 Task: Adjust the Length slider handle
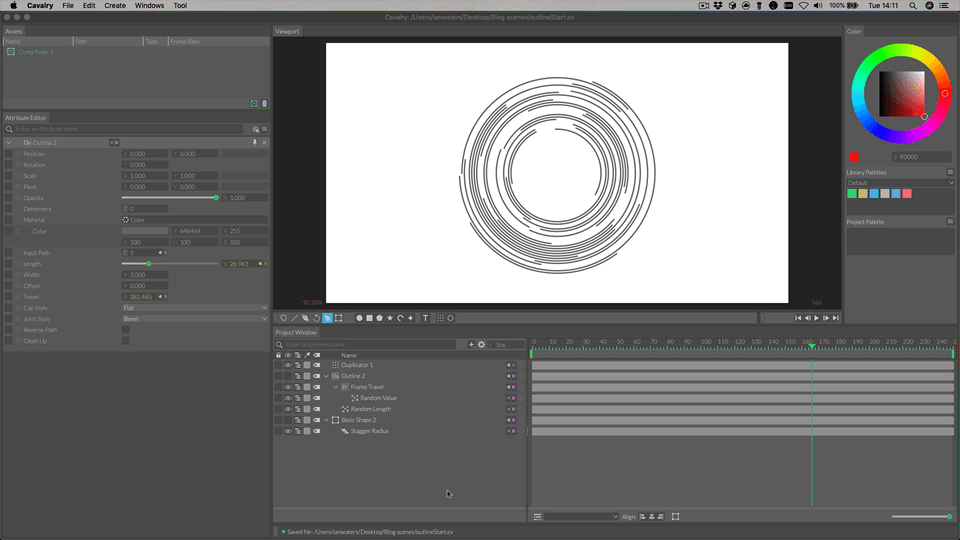pyautogui.click(x=148, y=264)
